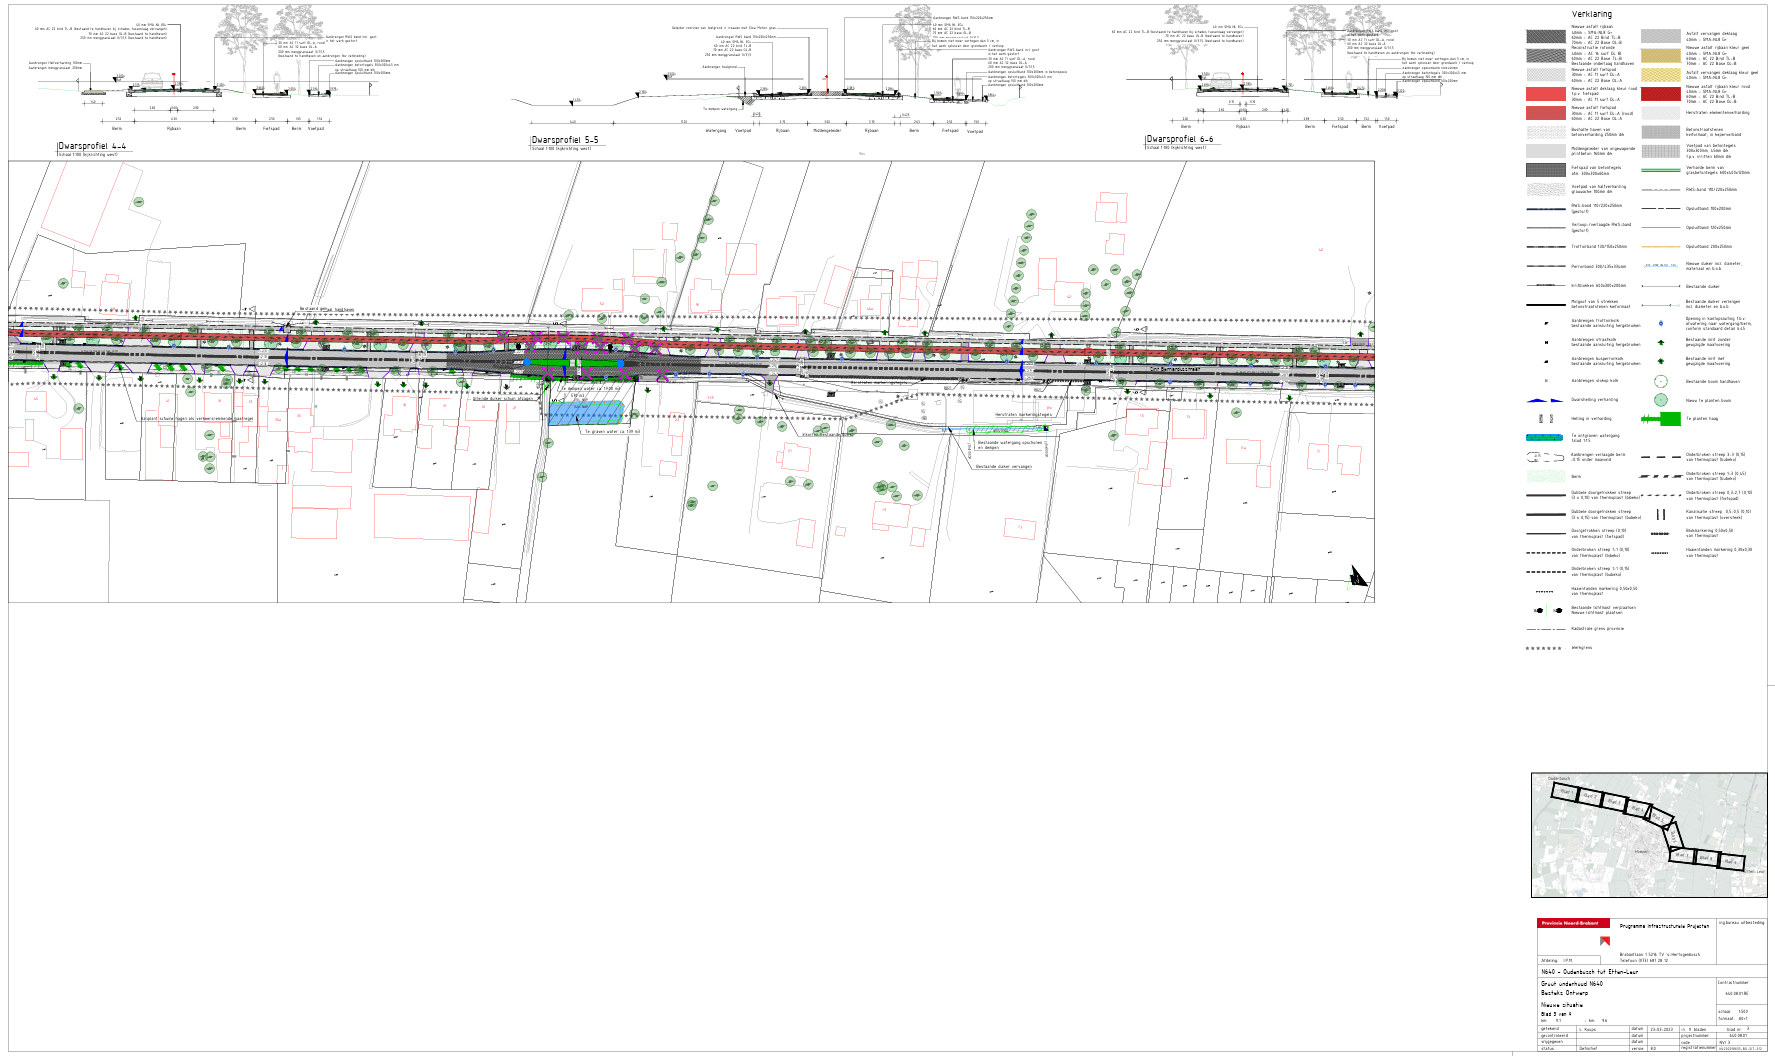Click the north arrow compass symbol
The image size is (1775, 1056).
(x=1359, y=576)
